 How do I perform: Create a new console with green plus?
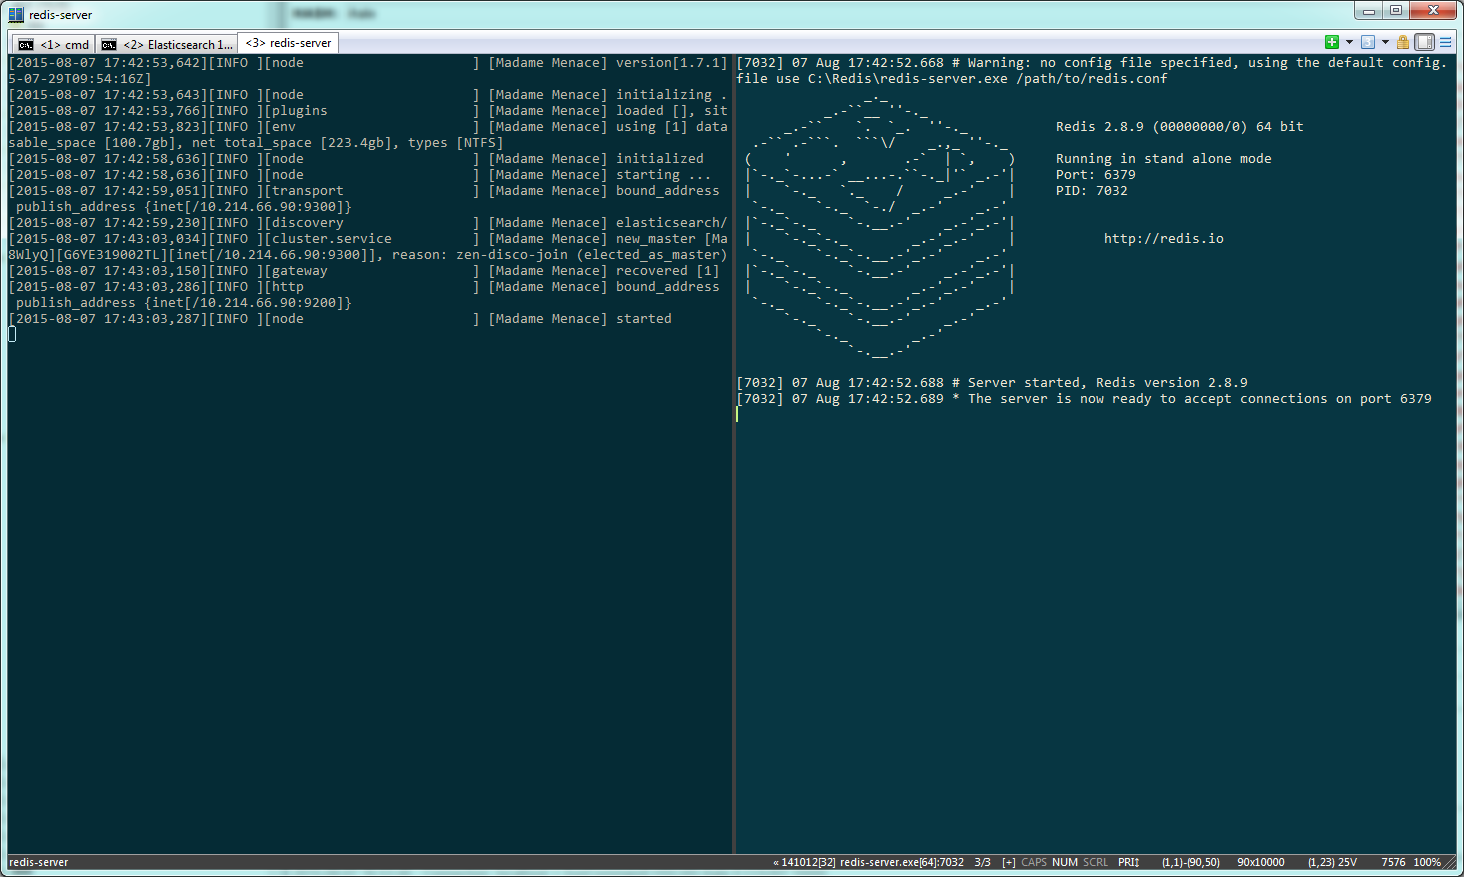[1331, 42]
